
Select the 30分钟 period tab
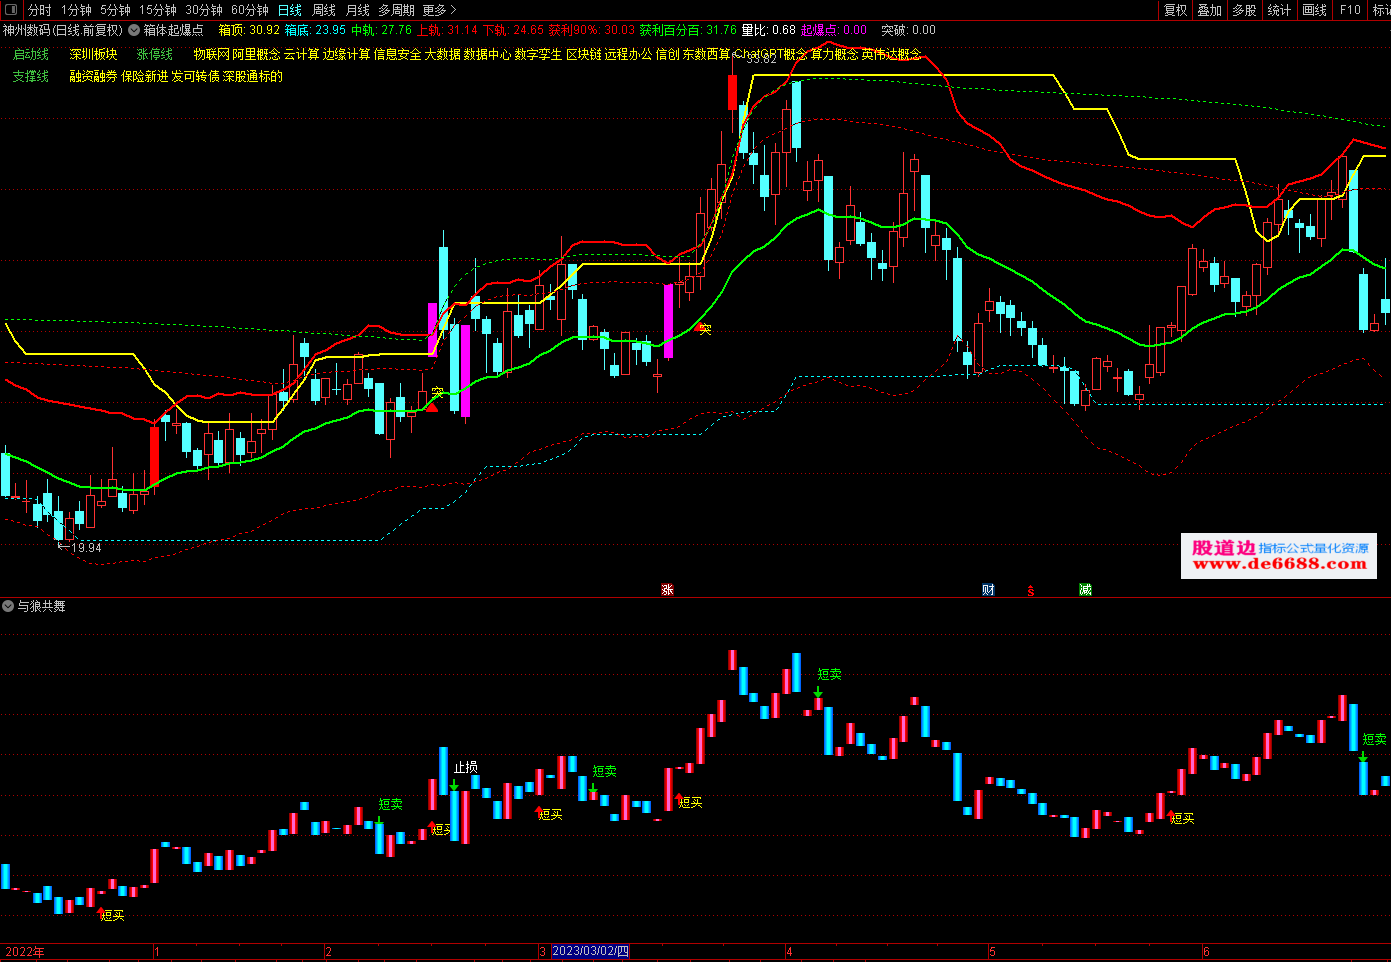point(204,10)
